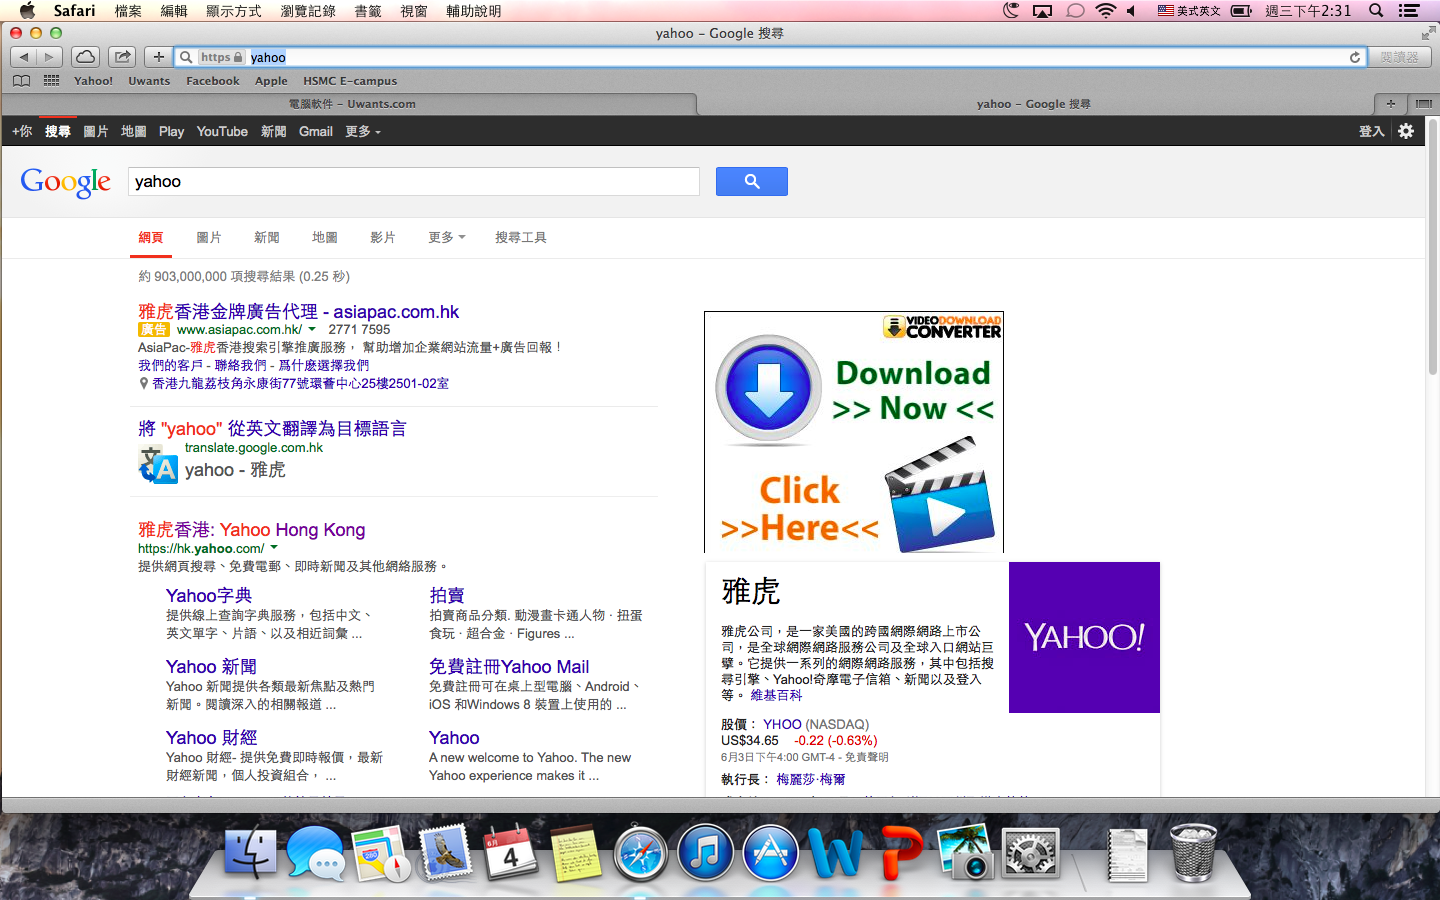Open dropdown arrow beside www.asiapac.com.hk
Viewport: 1440px width, 900px height.
coord(312,329)
